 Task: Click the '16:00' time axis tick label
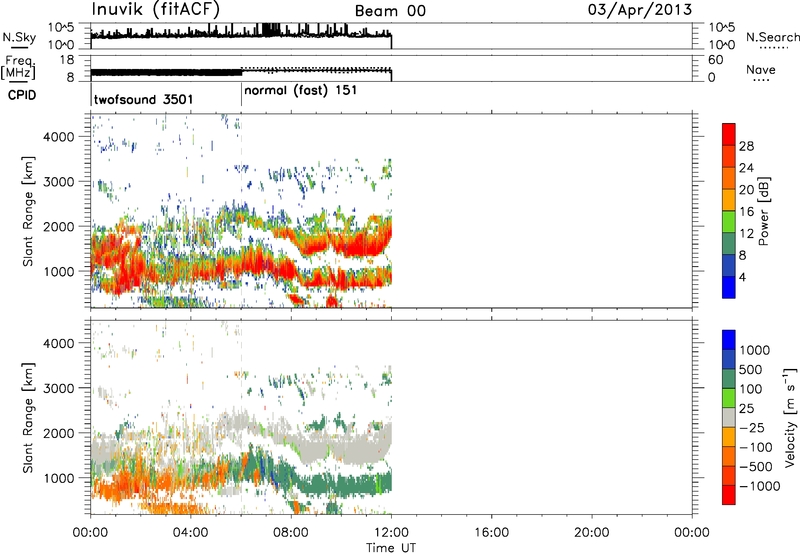(491, 533)
